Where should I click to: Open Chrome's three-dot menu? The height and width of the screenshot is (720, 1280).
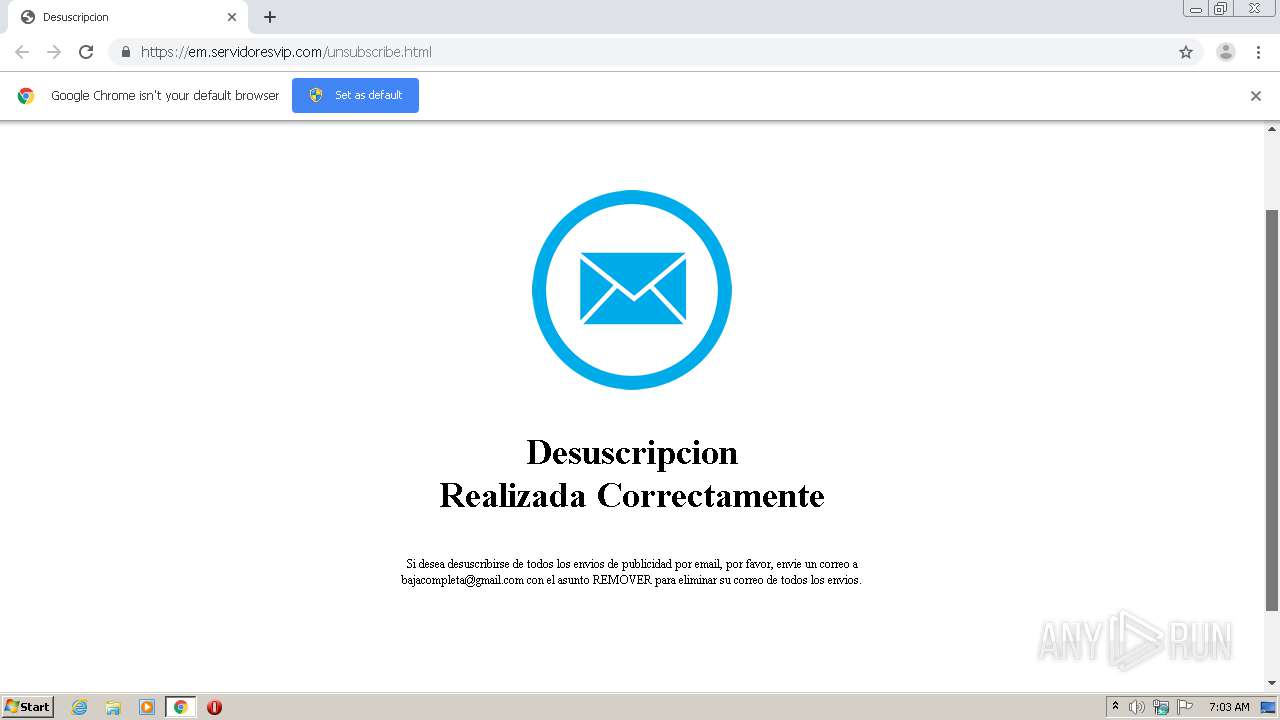(x=1258, y=52)
